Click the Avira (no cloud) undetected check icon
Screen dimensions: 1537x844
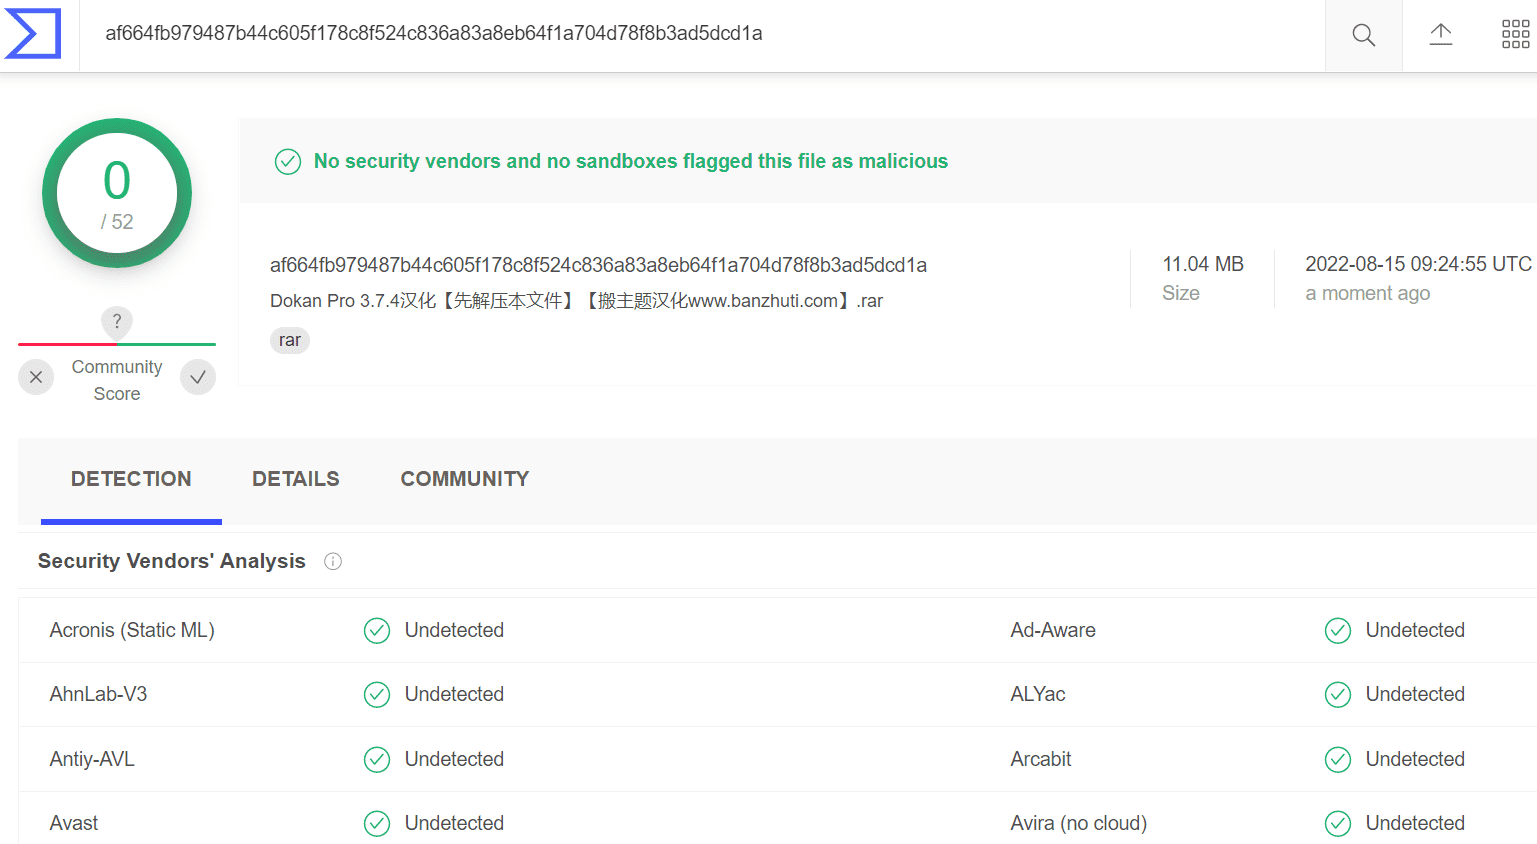click(x=1338, y=824)
